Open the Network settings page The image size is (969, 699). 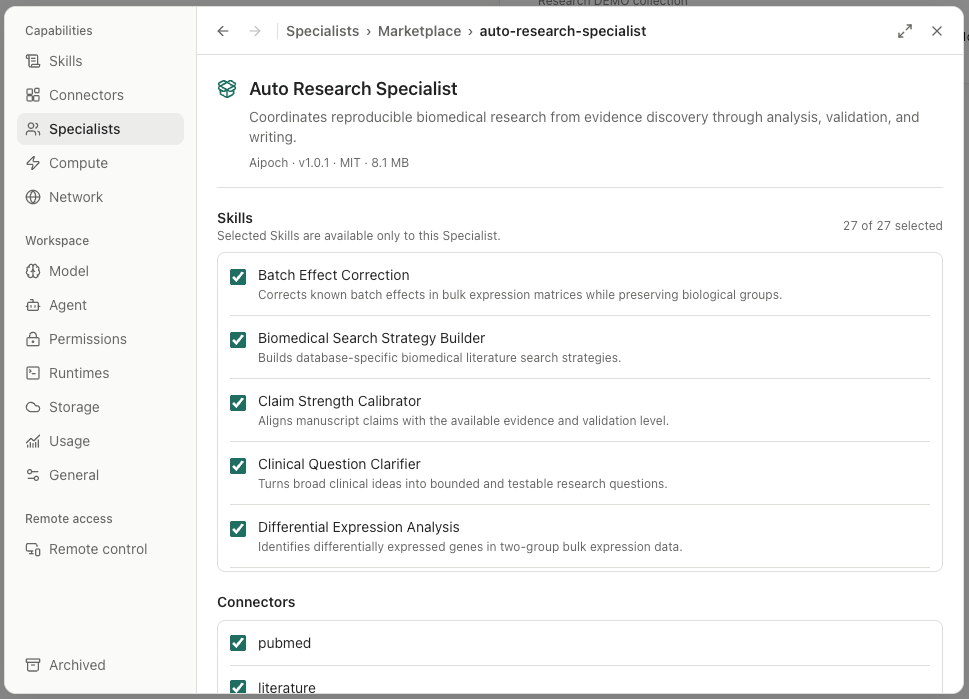100,197
